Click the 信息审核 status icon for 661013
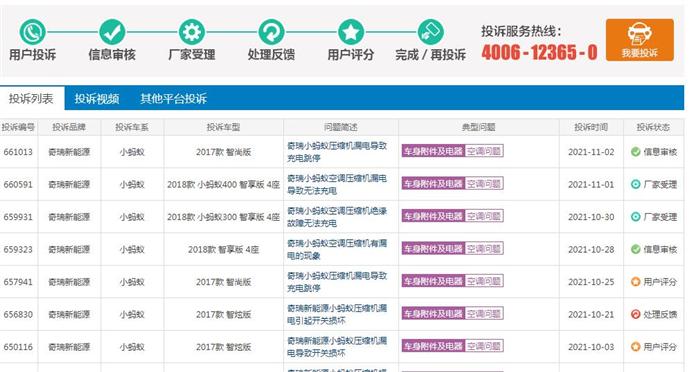The height and width of the screenshot is (372, 700). coord(636,152)
